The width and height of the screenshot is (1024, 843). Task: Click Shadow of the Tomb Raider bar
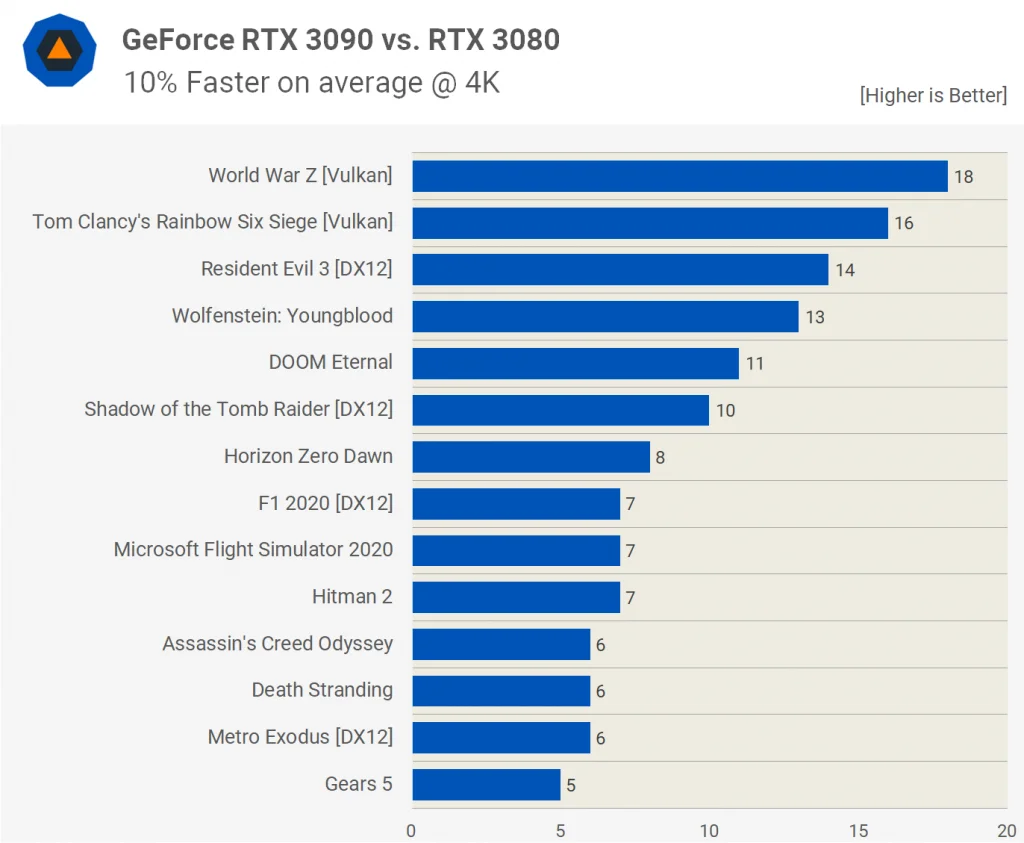(x=560, y=410)
